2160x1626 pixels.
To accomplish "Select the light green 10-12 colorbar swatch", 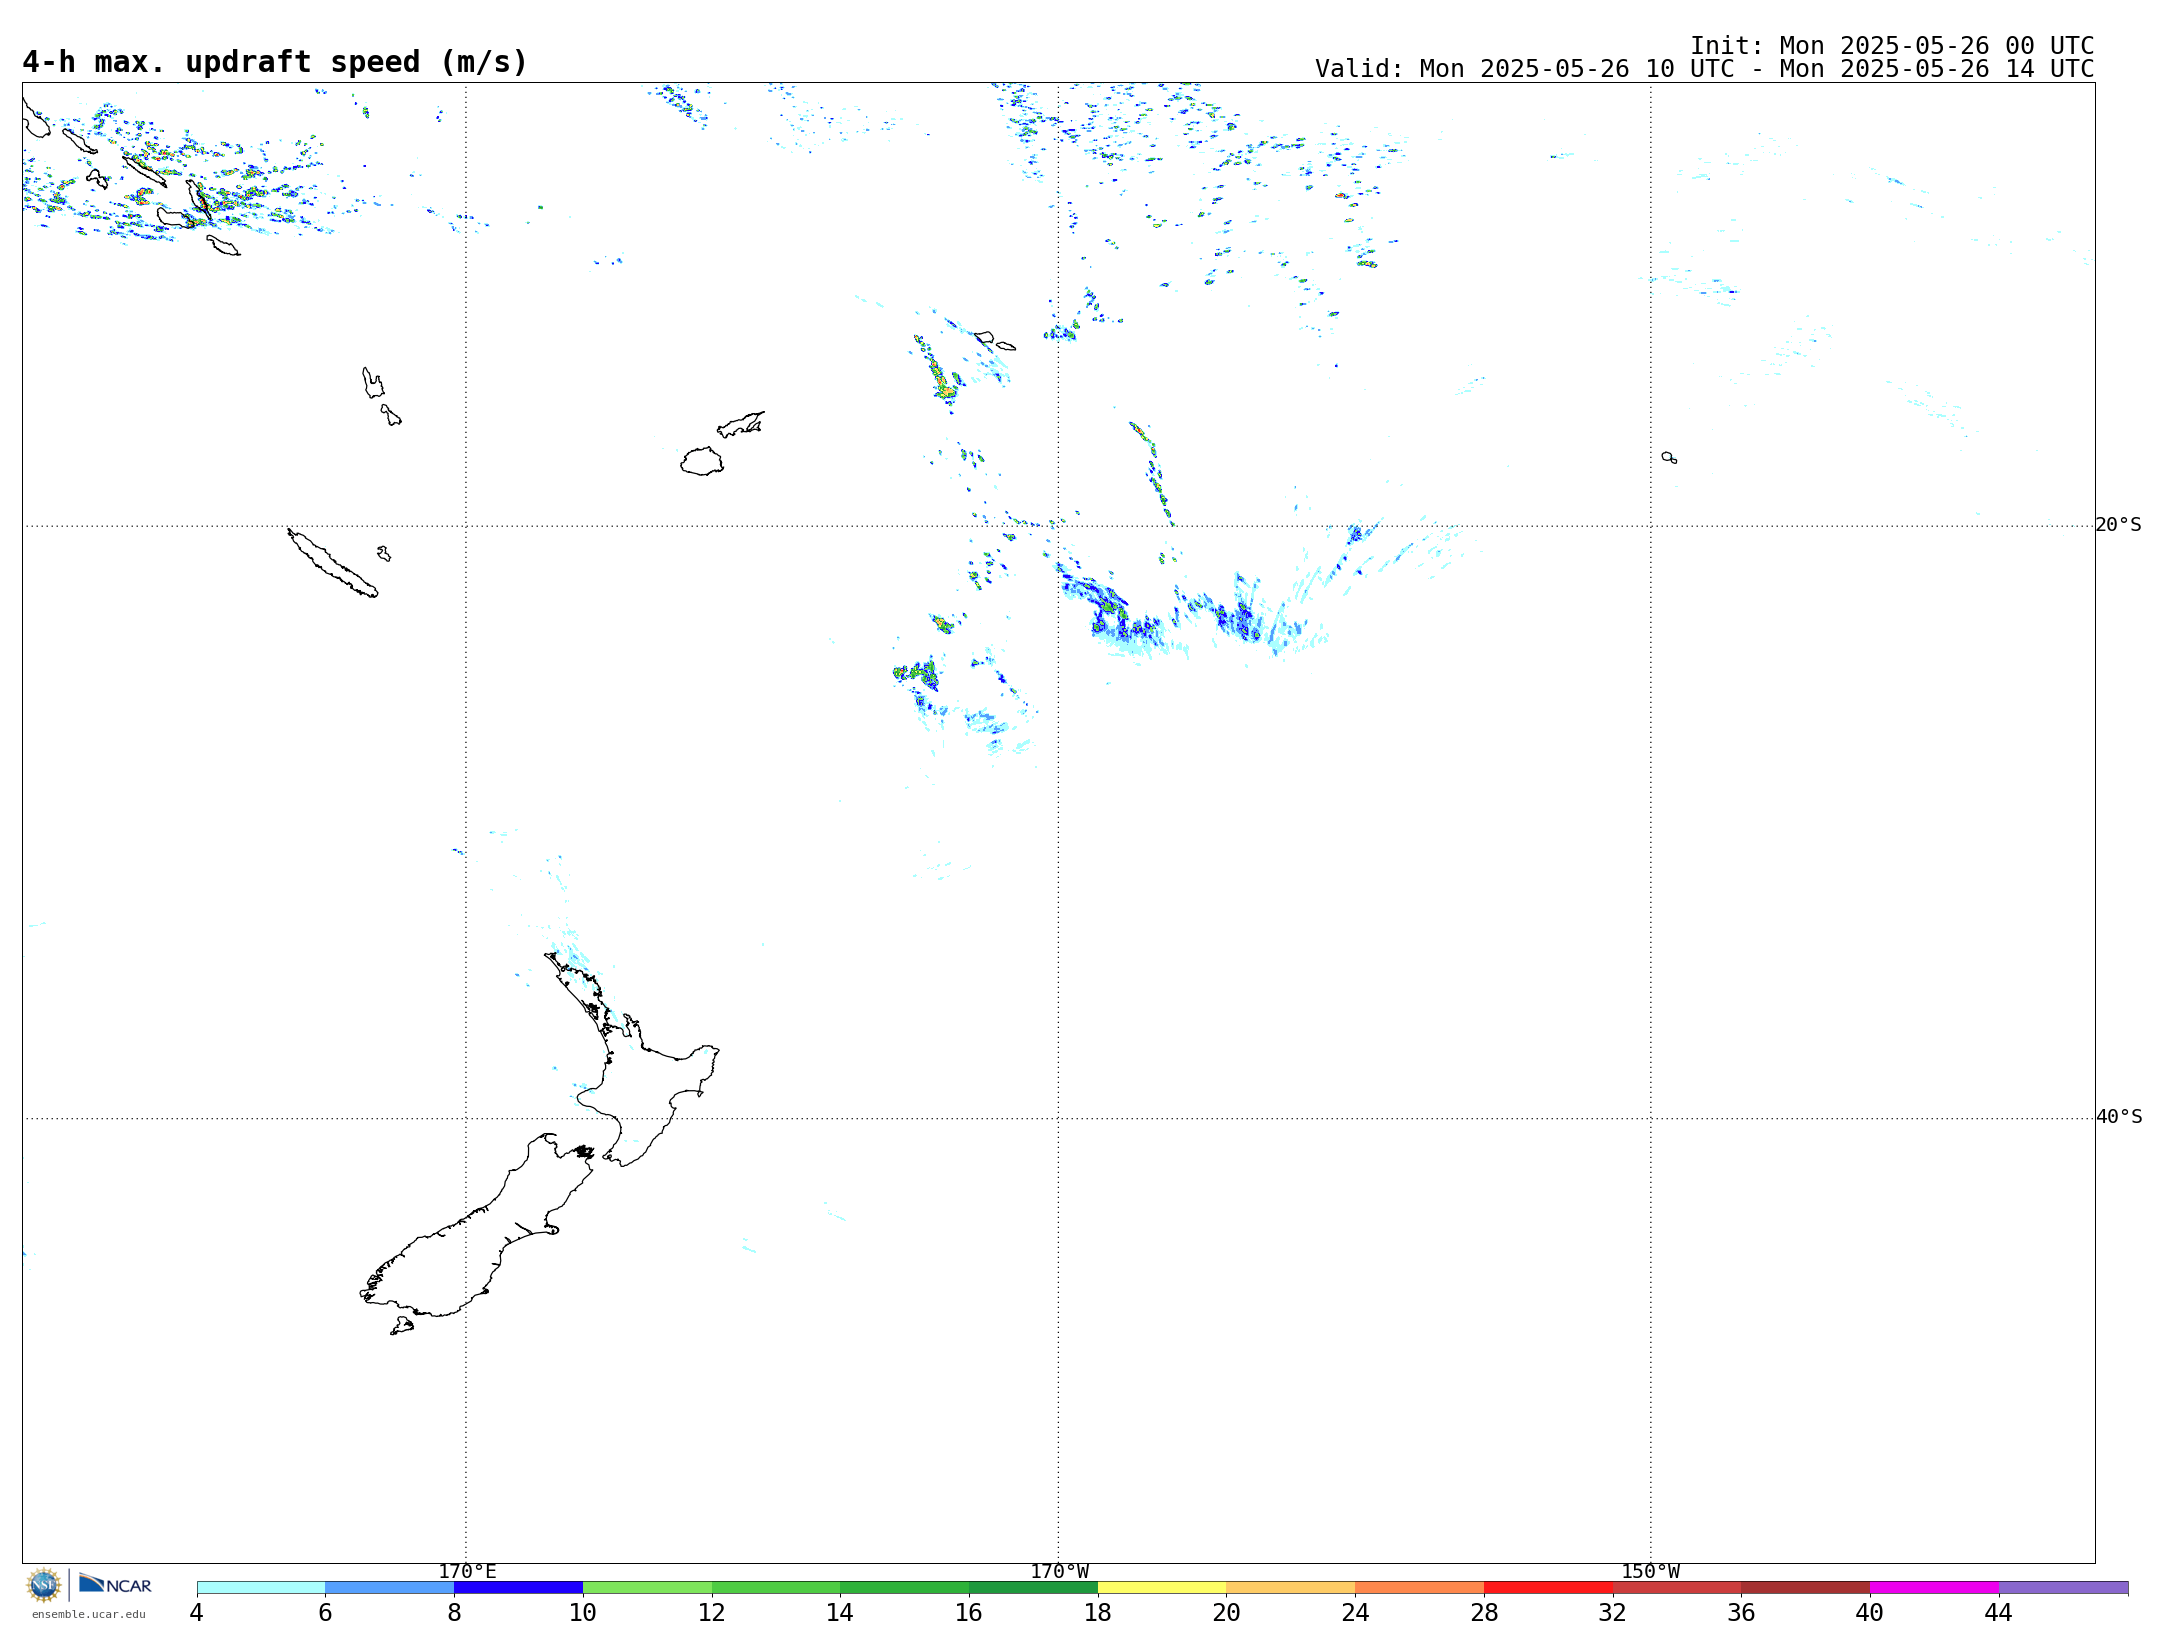I will click(647, 1587).
